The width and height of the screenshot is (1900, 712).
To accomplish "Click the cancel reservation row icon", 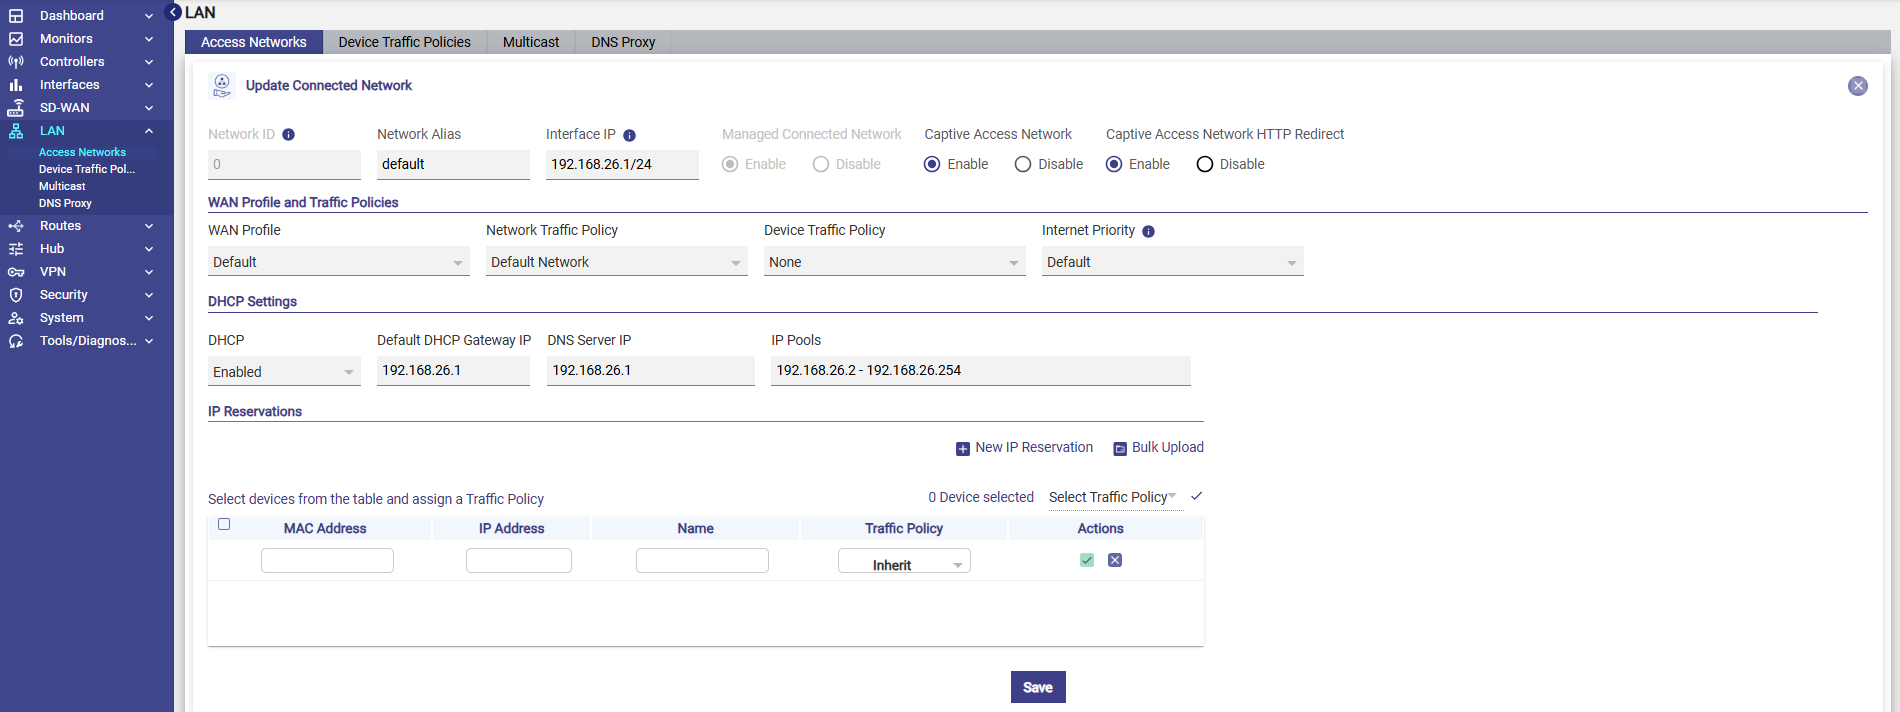I will tap(1115, 560).
